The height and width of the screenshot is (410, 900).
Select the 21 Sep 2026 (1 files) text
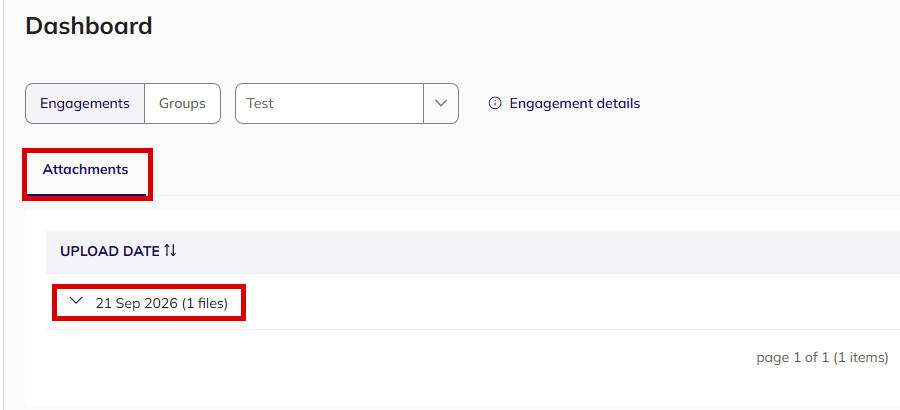tap(162, 303)
